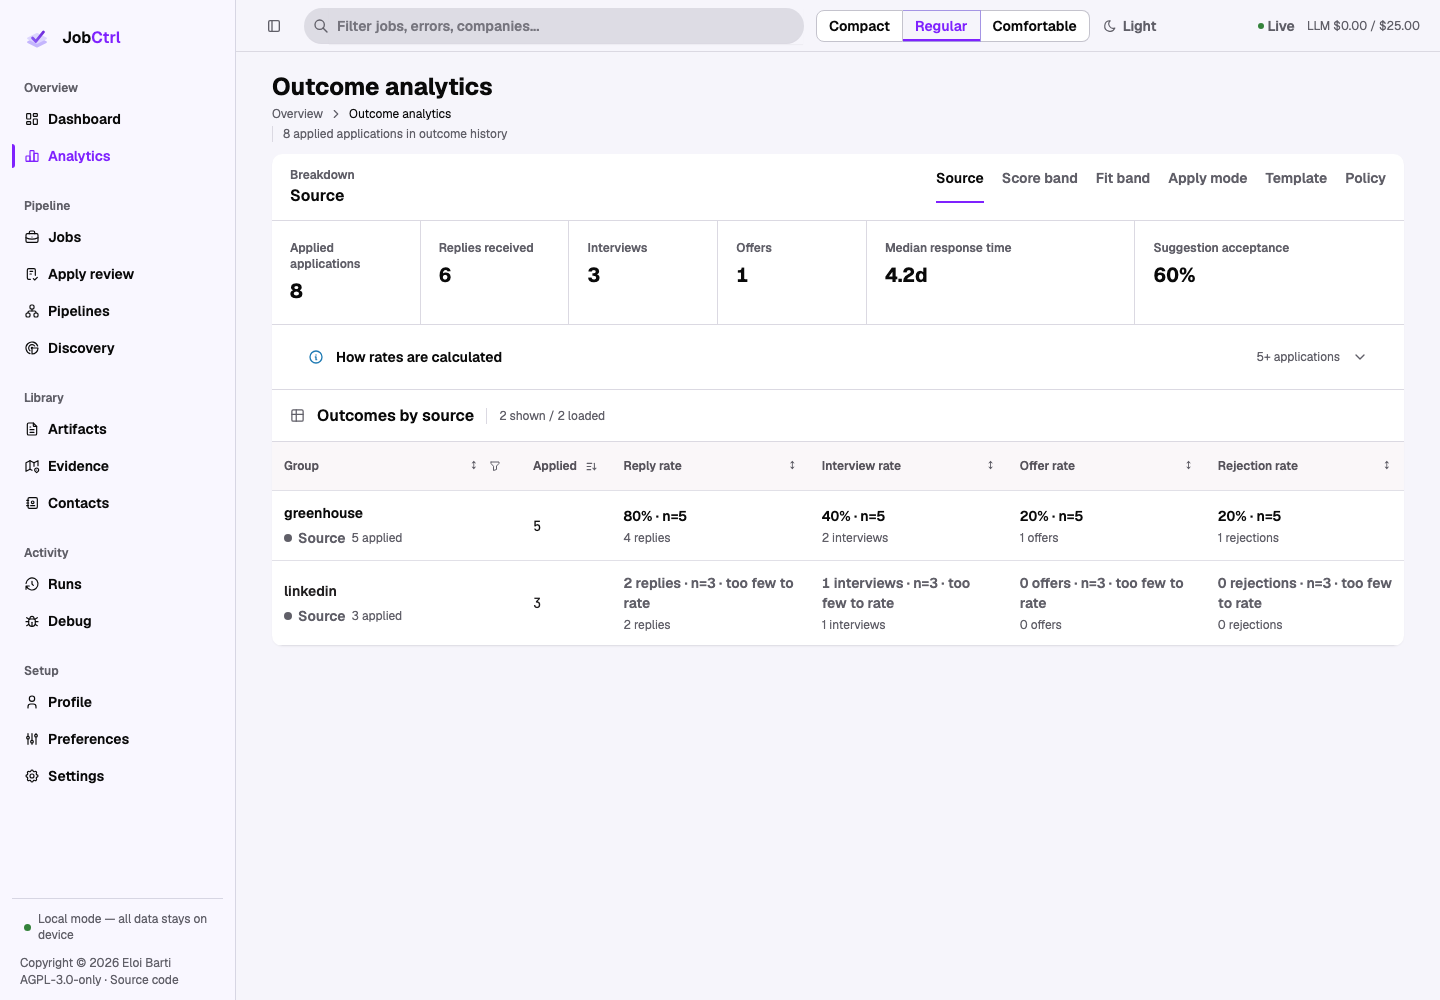Click the 2 shown / 2 loaded count
The width and height of the screenshot is (1440, 1000).
(x=552, y=416)
